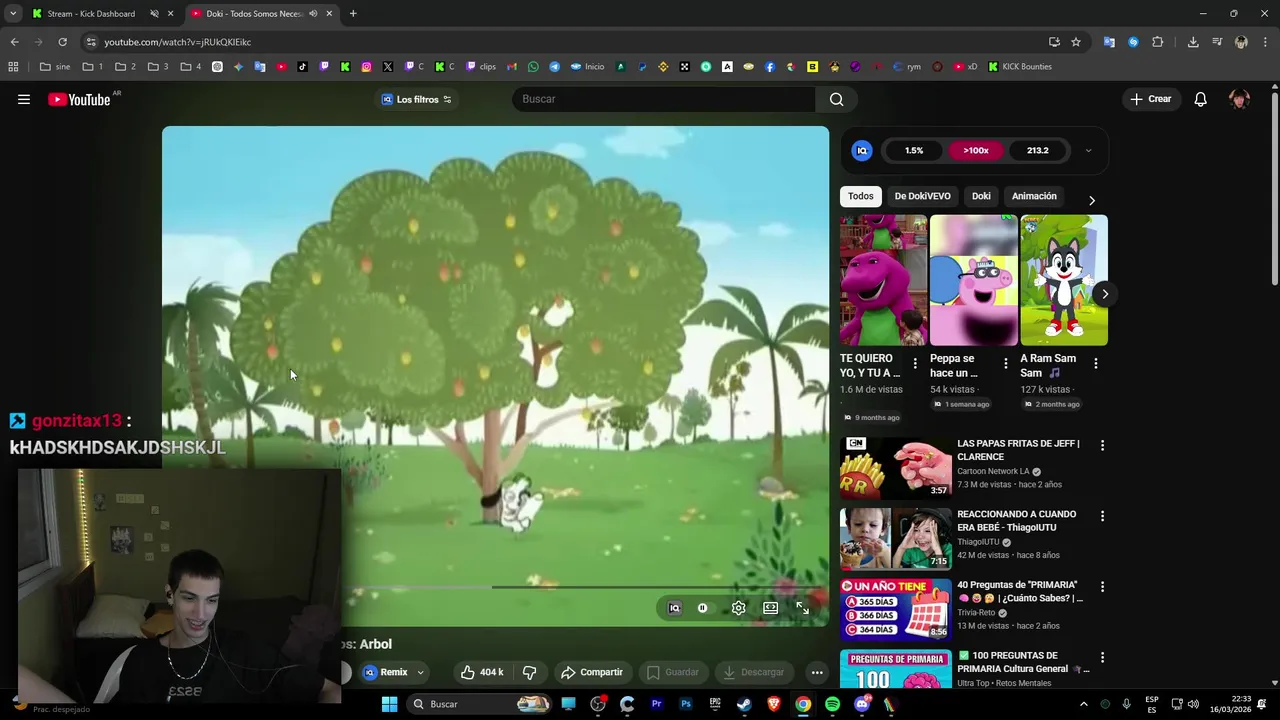Click the IQ badge in stats bar

click(x=862, y=150)
